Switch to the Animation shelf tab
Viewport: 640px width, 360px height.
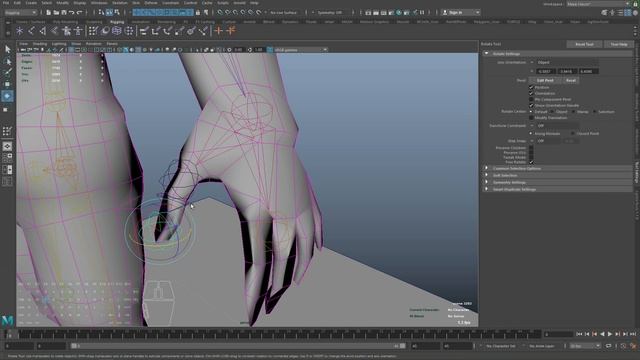coord(140,22)
